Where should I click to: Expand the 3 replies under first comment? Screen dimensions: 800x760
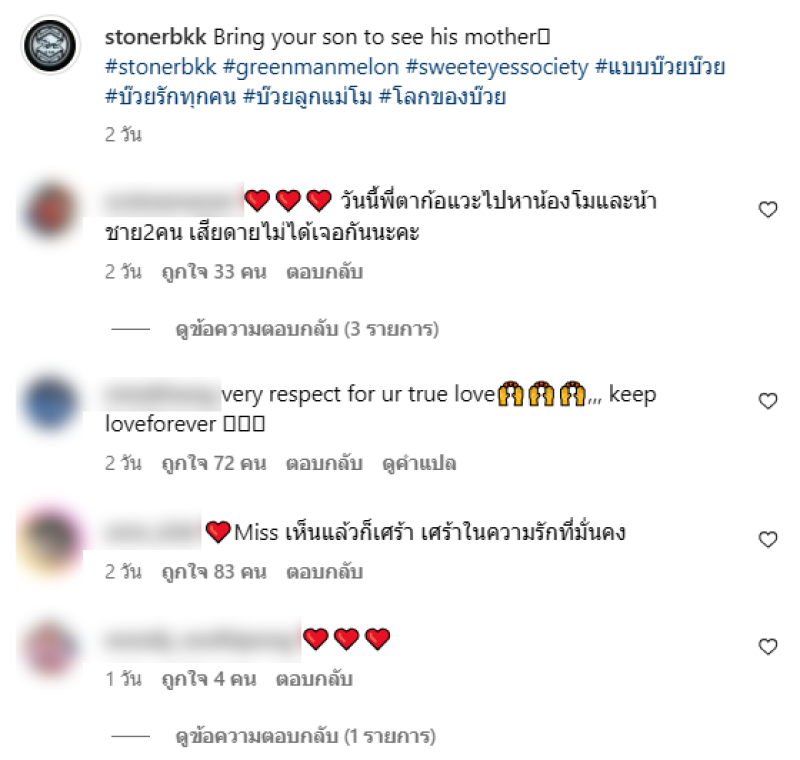(x=307, y=329)
